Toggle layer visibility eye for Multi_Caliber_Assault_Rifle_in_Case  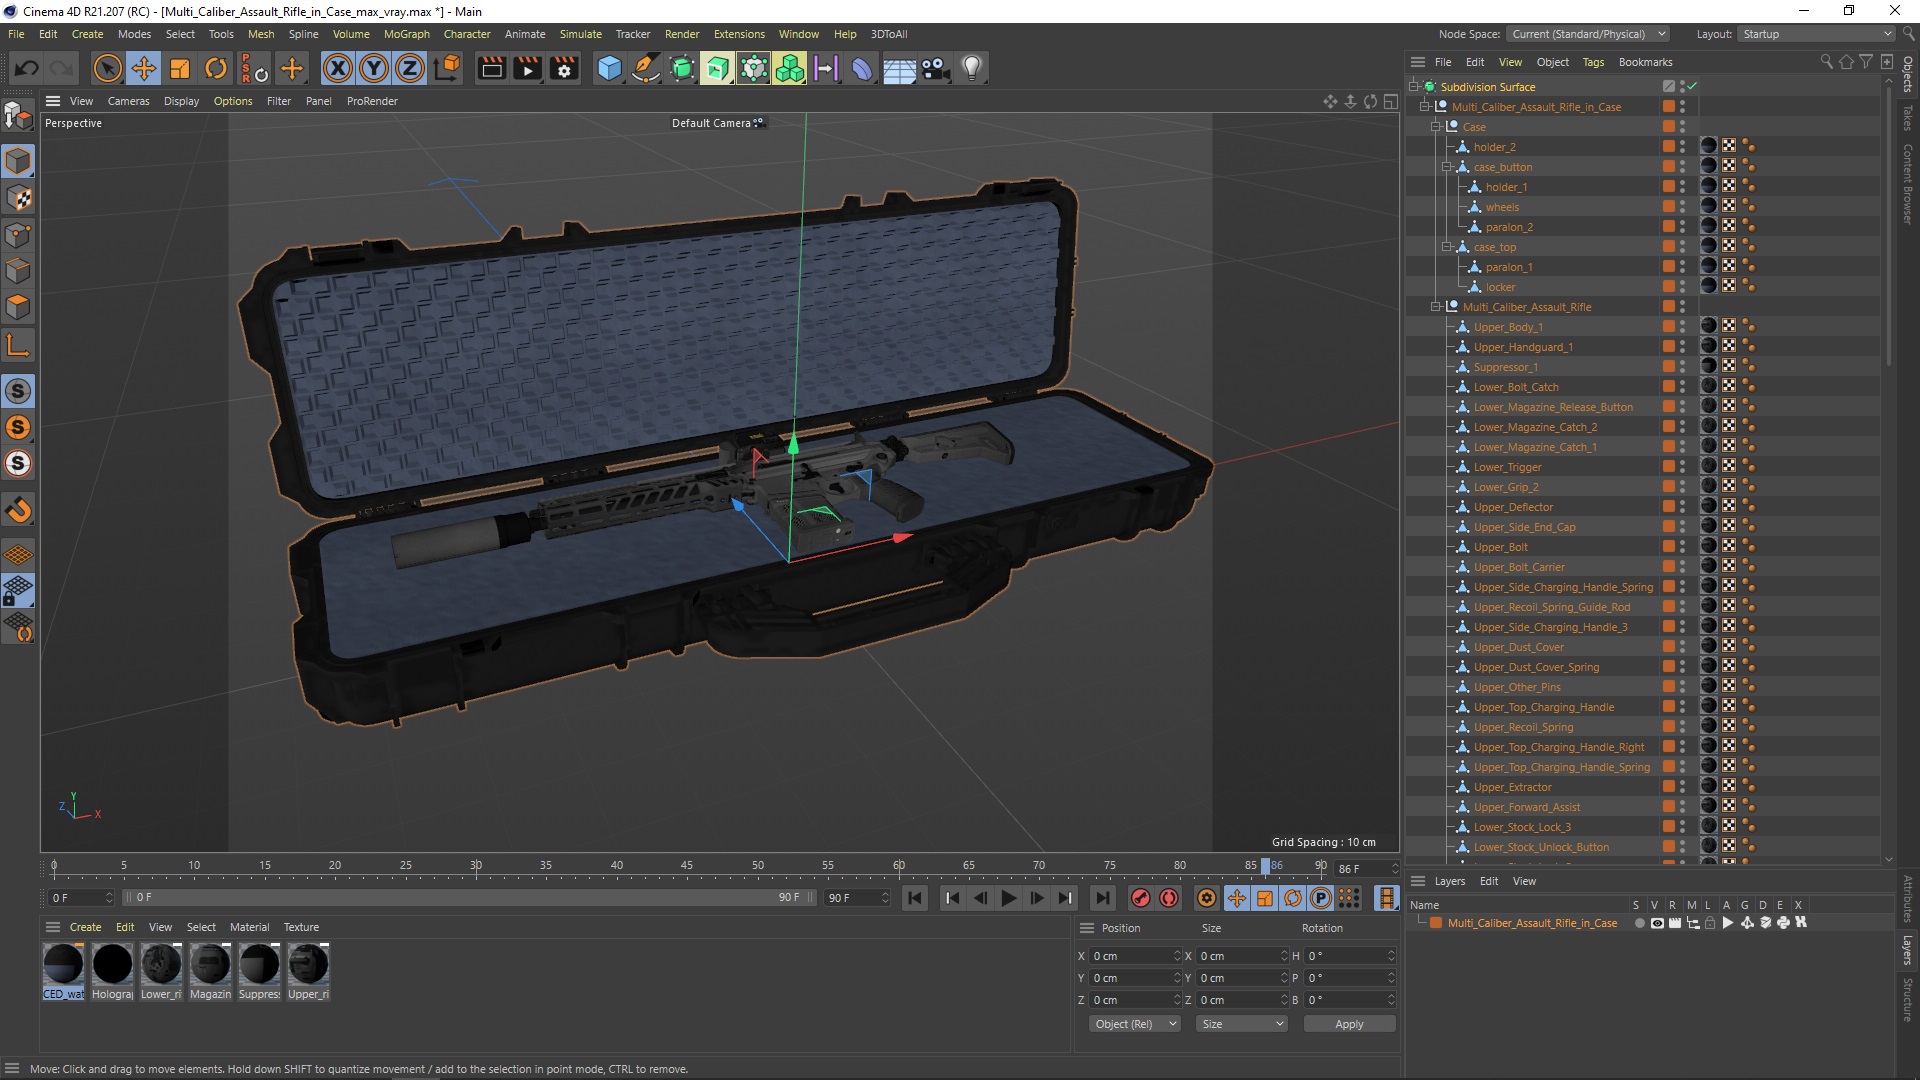pos(1657,923)
